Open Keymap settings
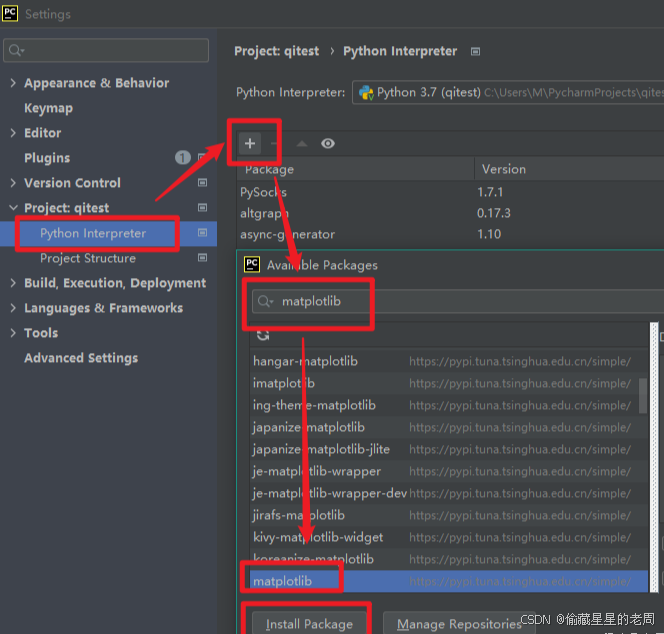 [48, 108]
